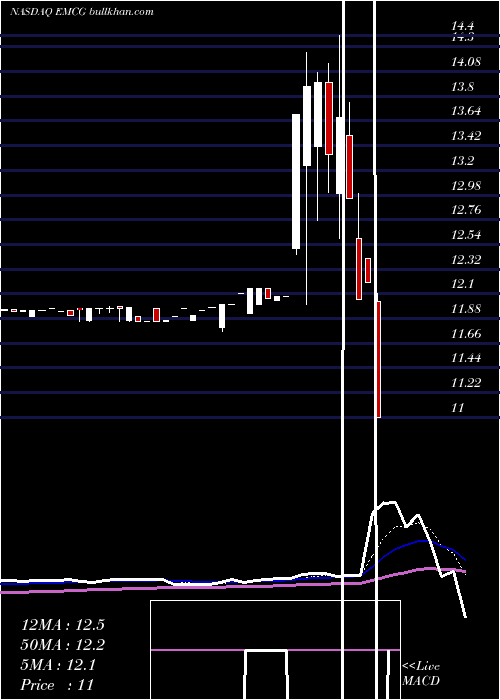Click the 12.32 price axis label
Image resolution: width=500 pixels, height=700 pixels.
(x=466, y=260)
